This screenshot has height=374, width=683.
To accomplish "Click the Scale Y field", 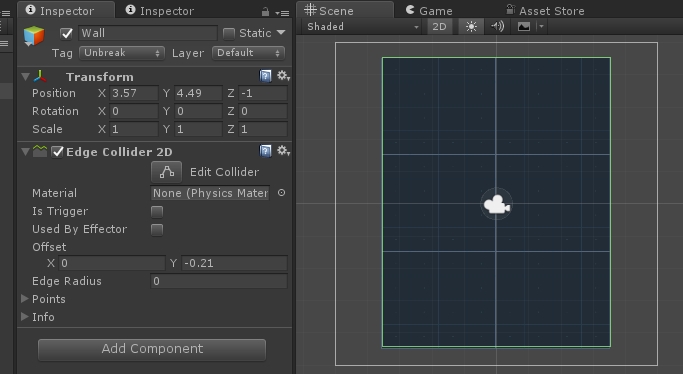I will (x=198, y=129).
